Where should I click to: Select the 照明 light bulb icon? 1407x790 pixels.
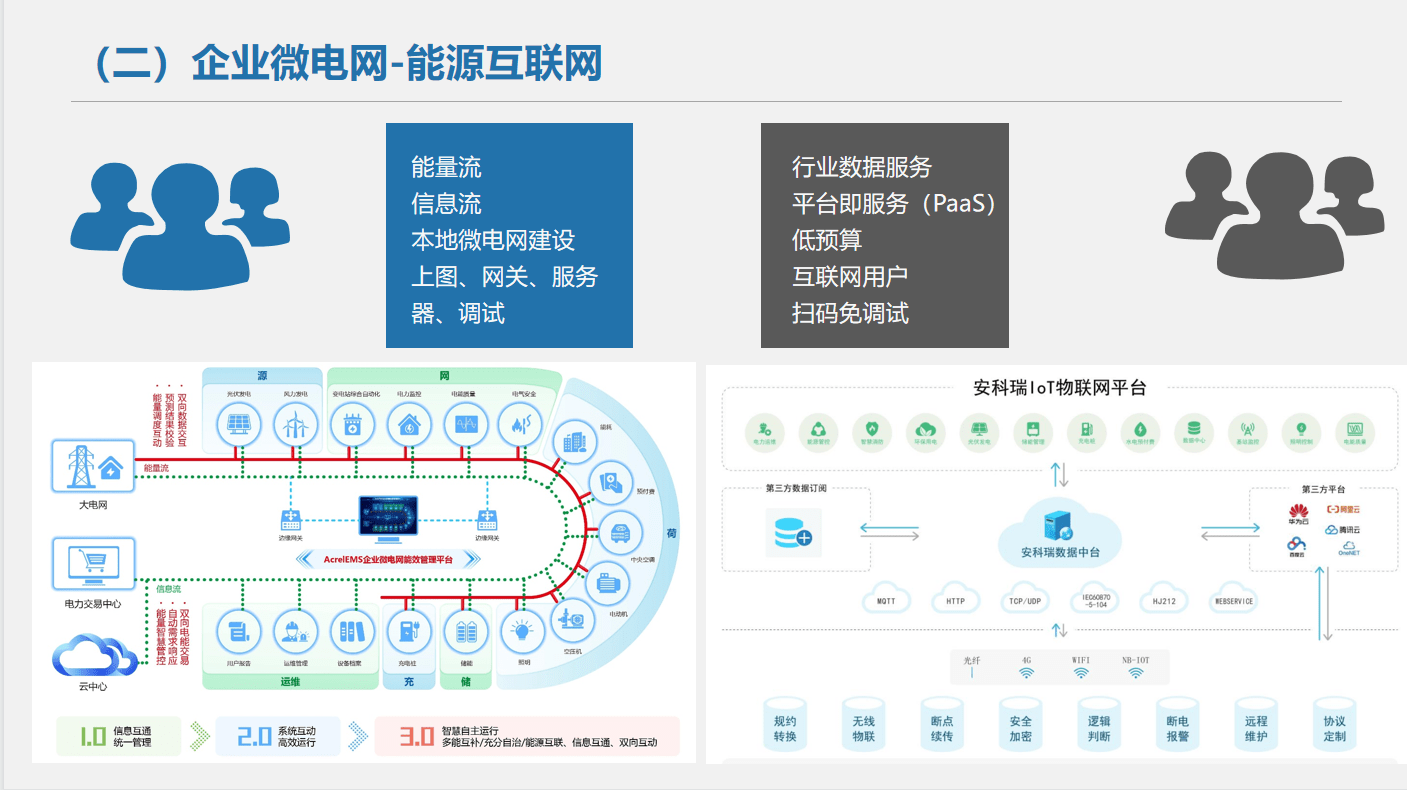click(522, 630)
